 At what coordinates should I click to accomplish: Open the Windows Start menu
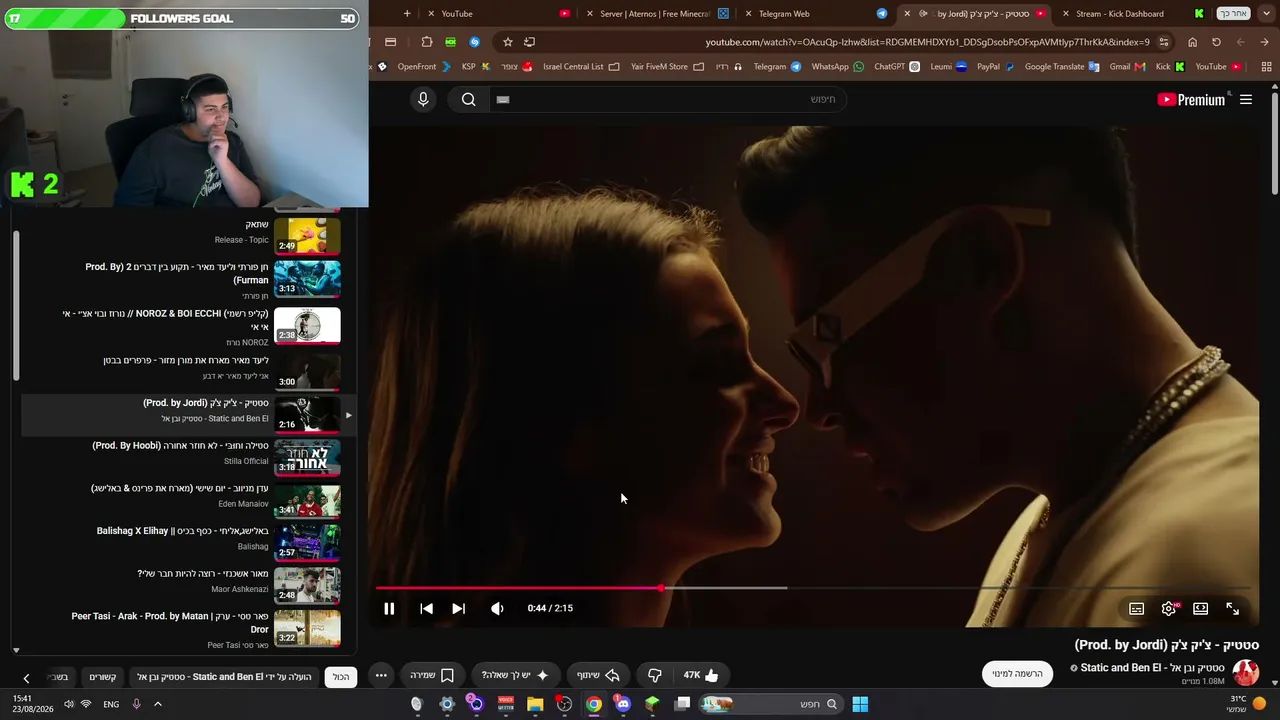860,704
